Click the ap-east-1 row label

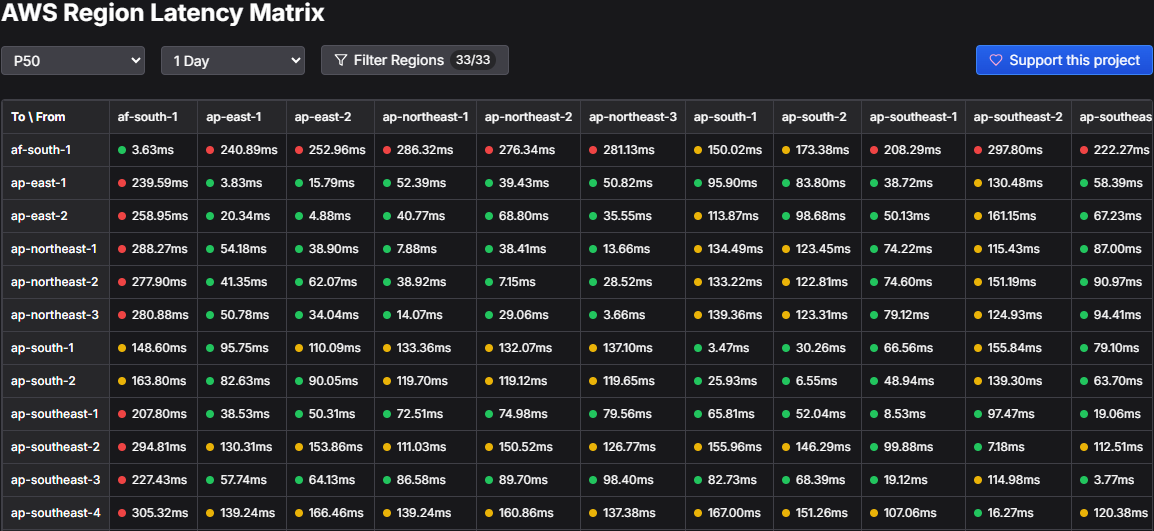coord(56,183)
